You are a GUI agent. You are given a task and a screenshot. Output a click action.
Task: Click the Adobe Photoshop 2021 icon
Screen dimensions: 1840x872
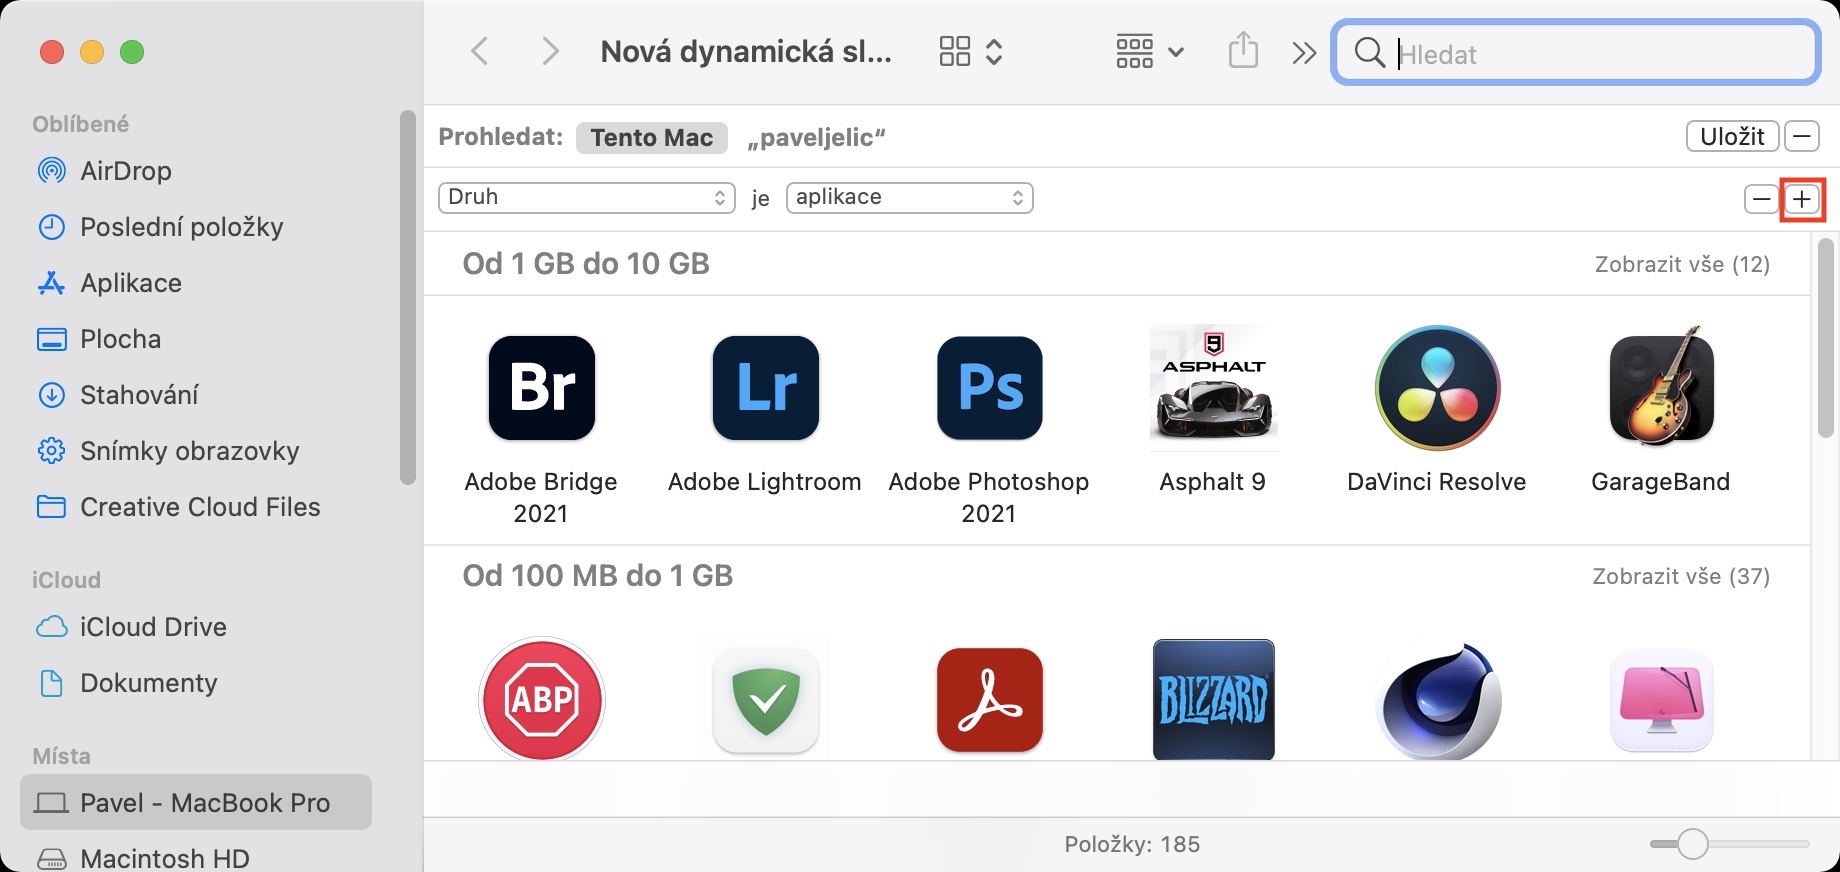990,388
